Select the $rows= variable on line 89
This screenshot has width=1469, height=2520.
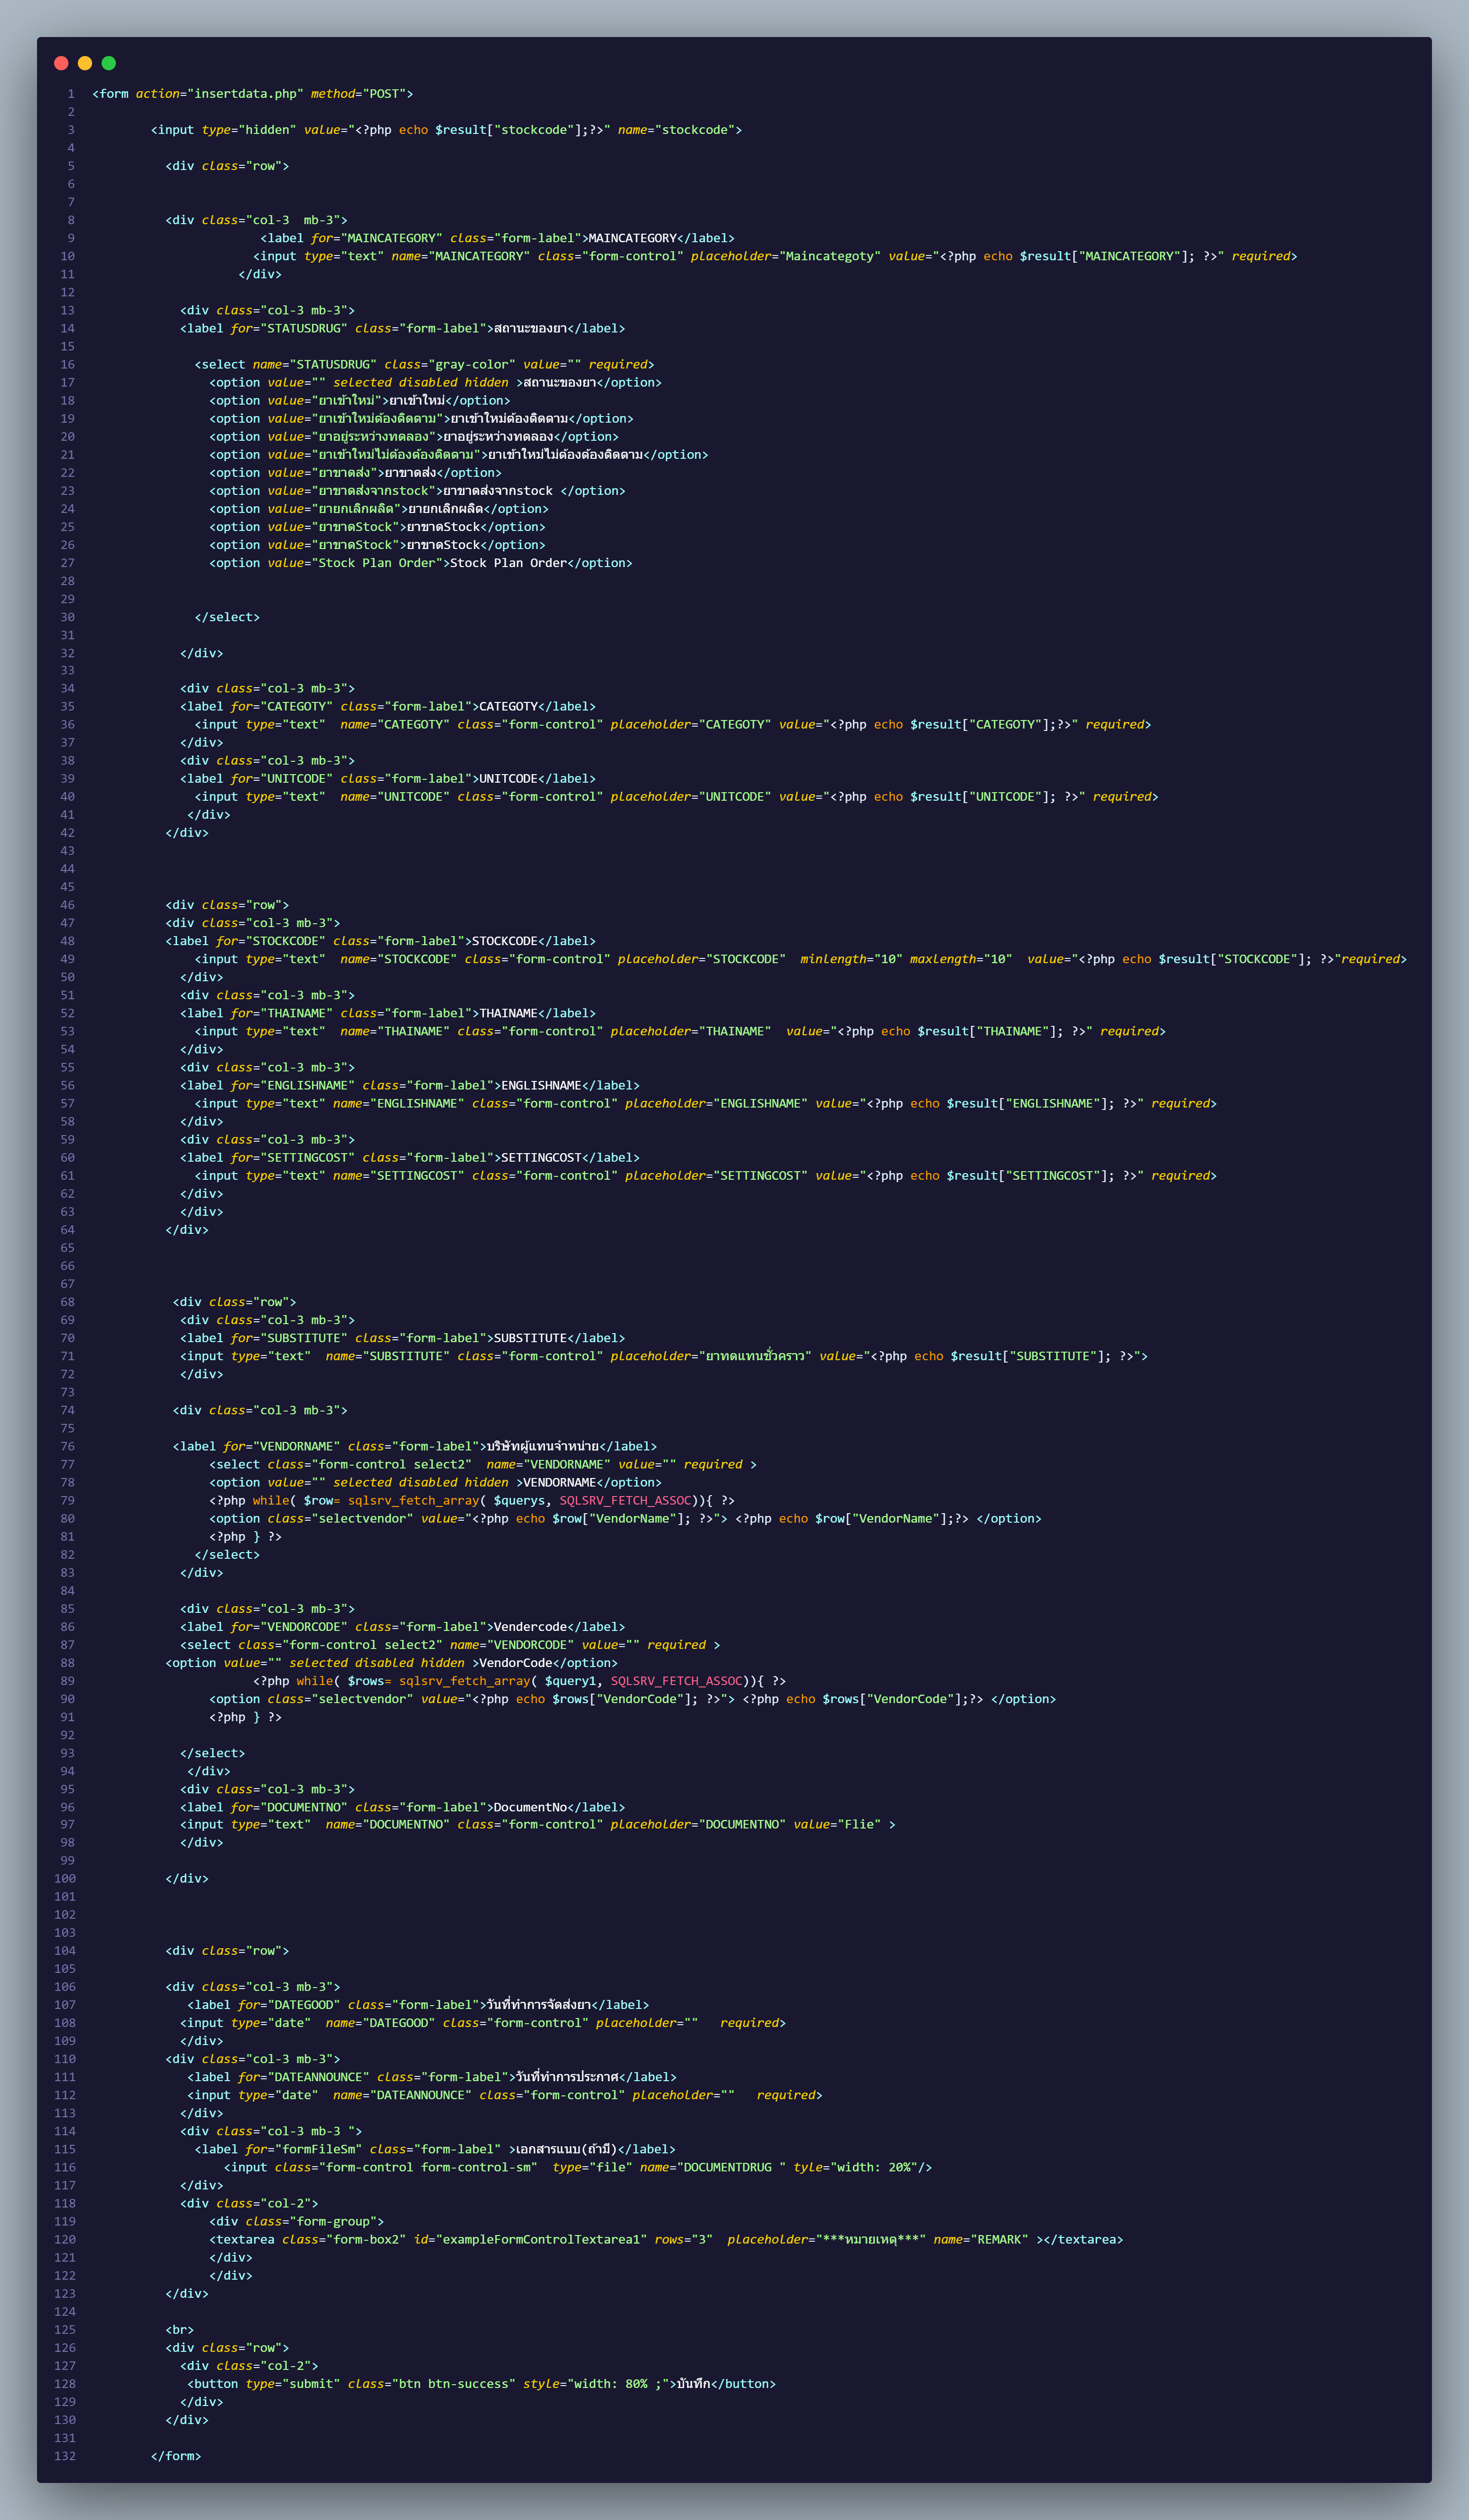point(369,1681)
